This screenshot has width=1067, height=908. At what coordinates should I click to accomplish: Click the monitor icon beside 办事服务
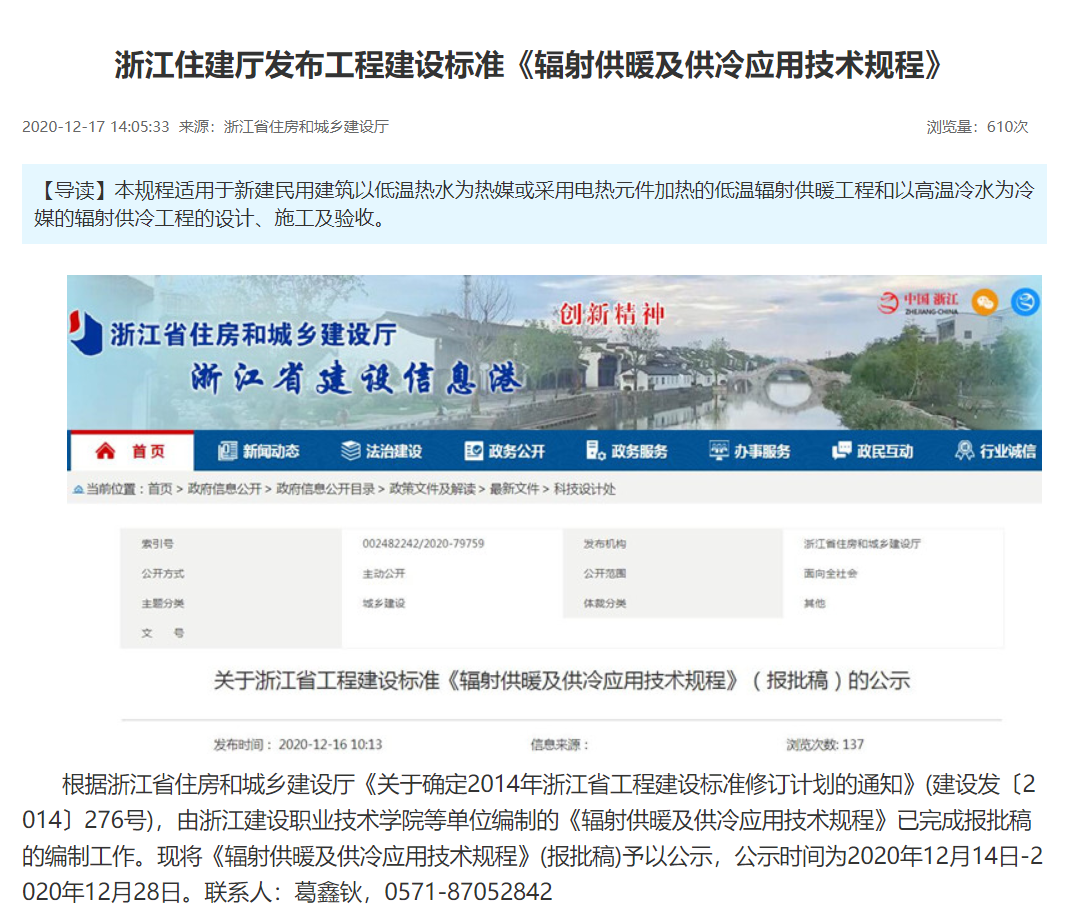pyautogui.click(x=718, y=451)
